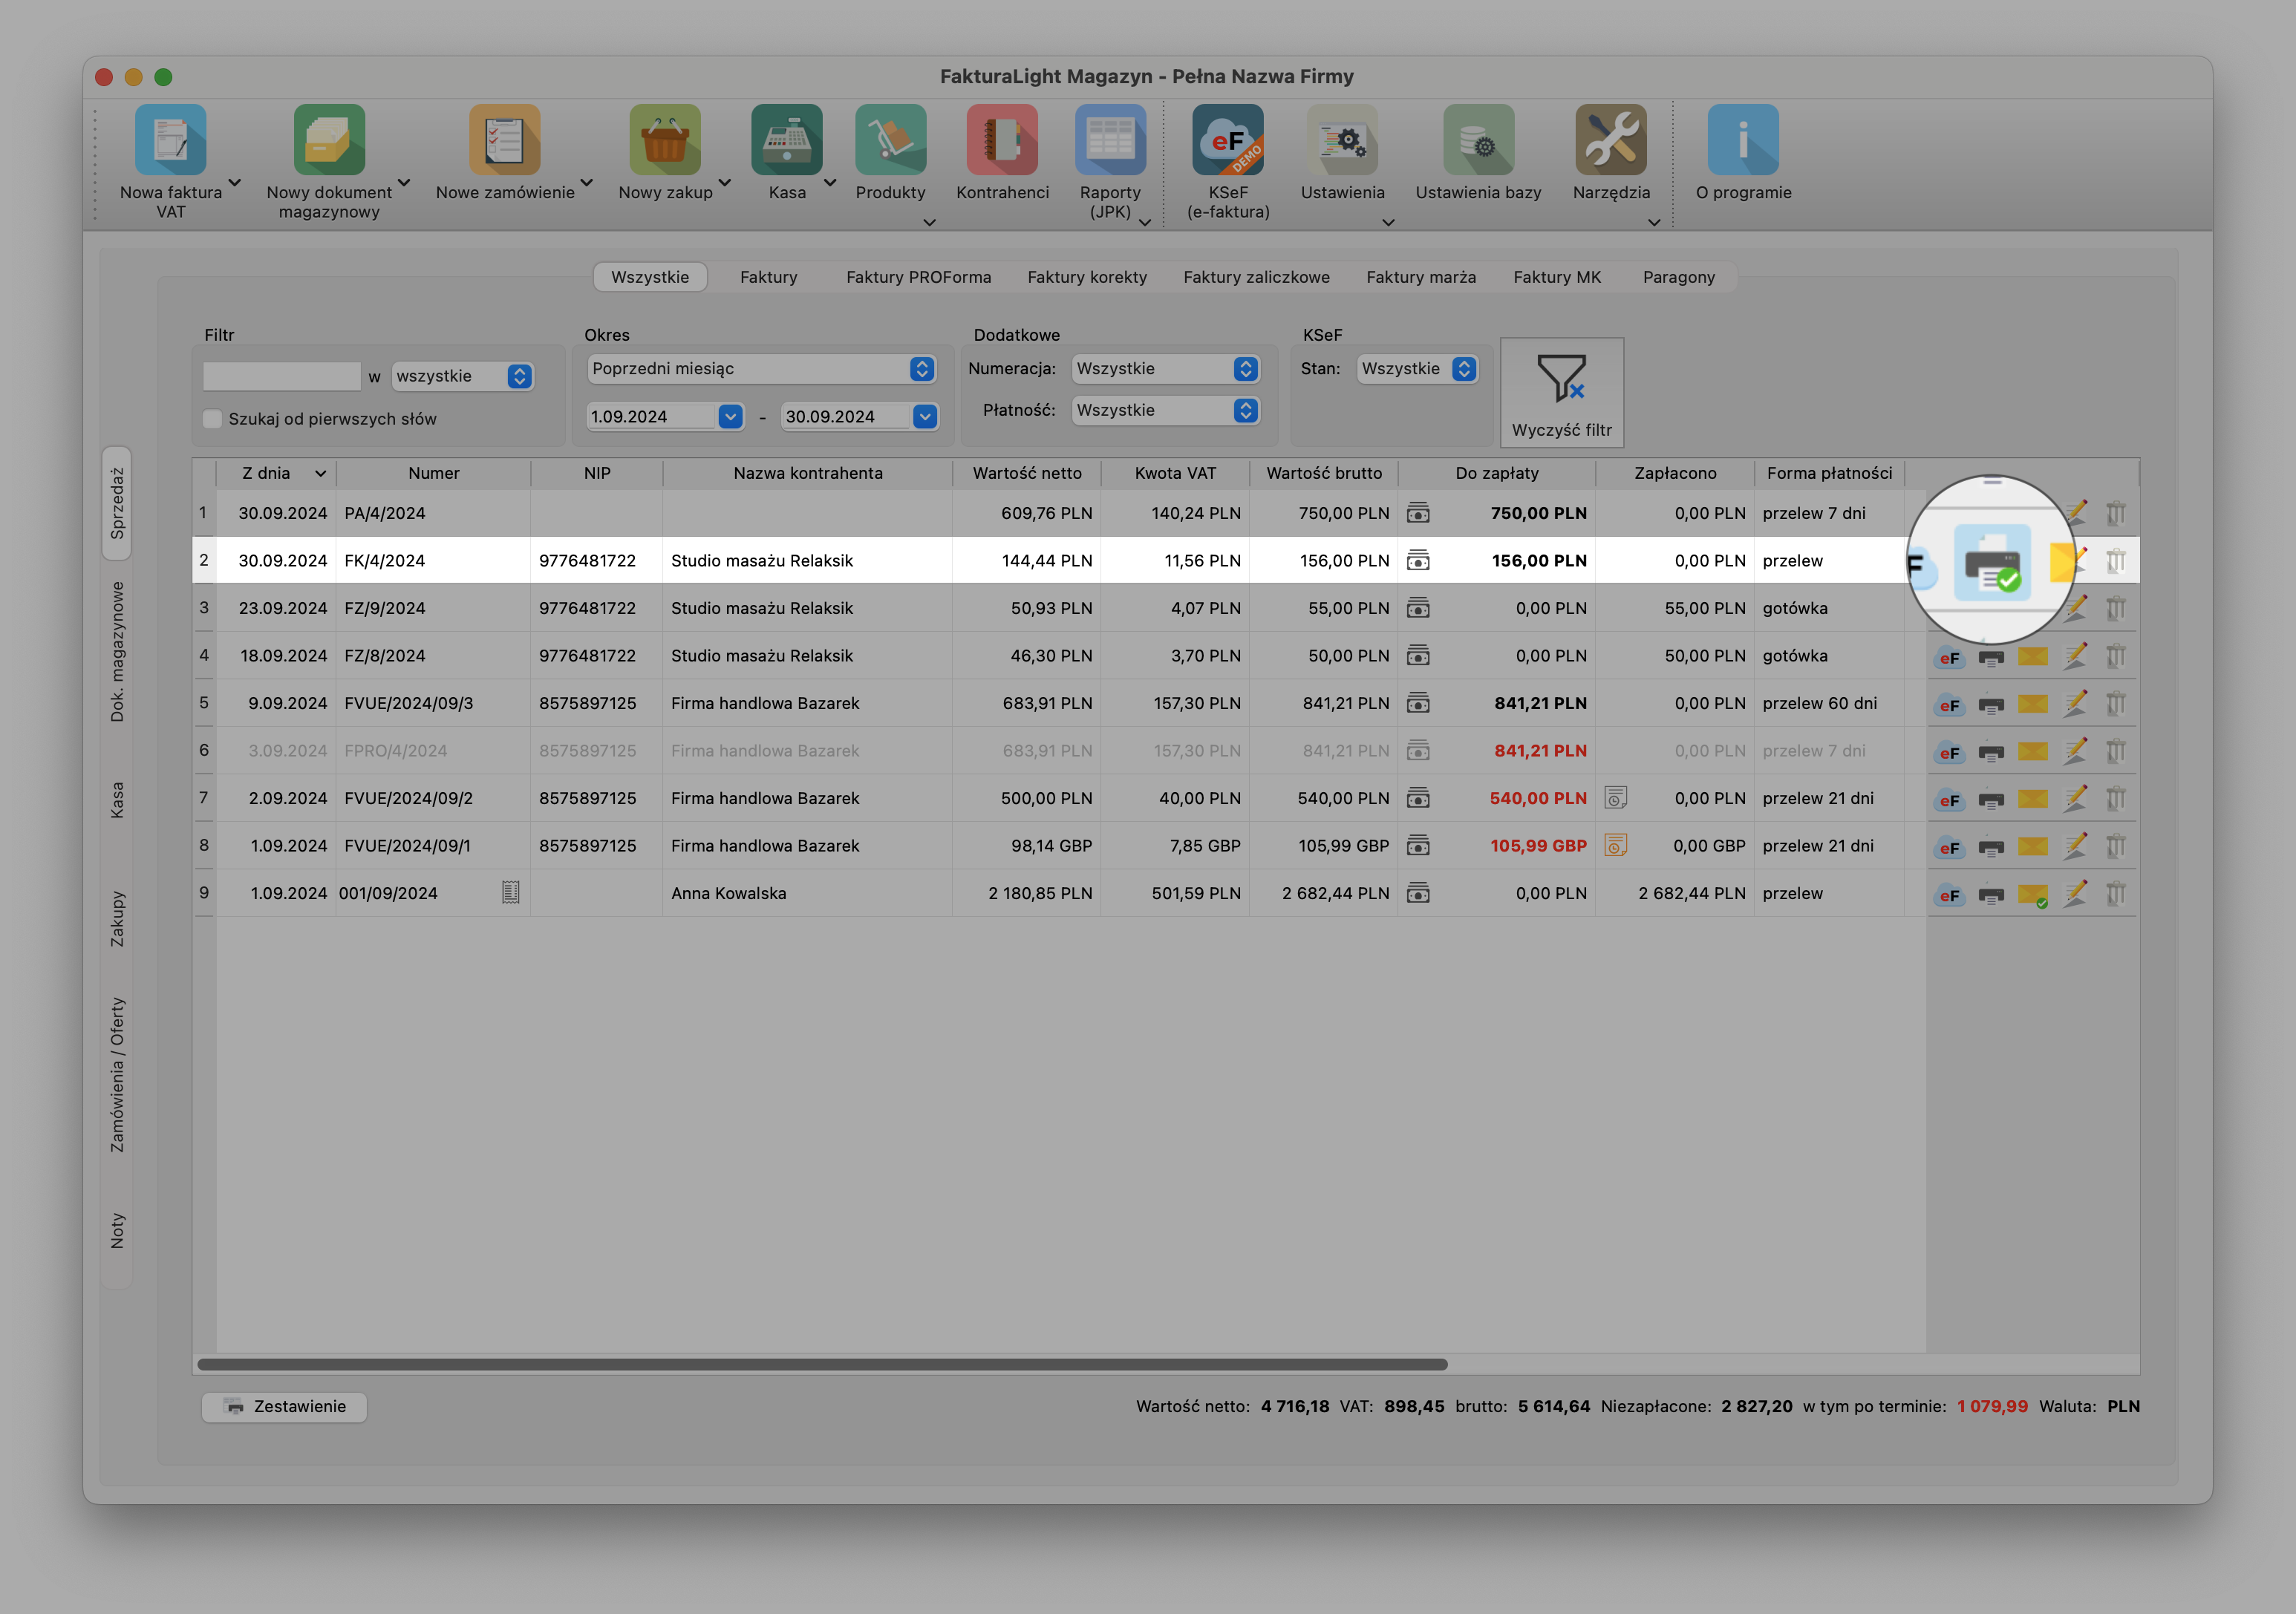Switch to Faktury korekty tab
This screenshot has width=2296, height=1614.
[1087, 277]
